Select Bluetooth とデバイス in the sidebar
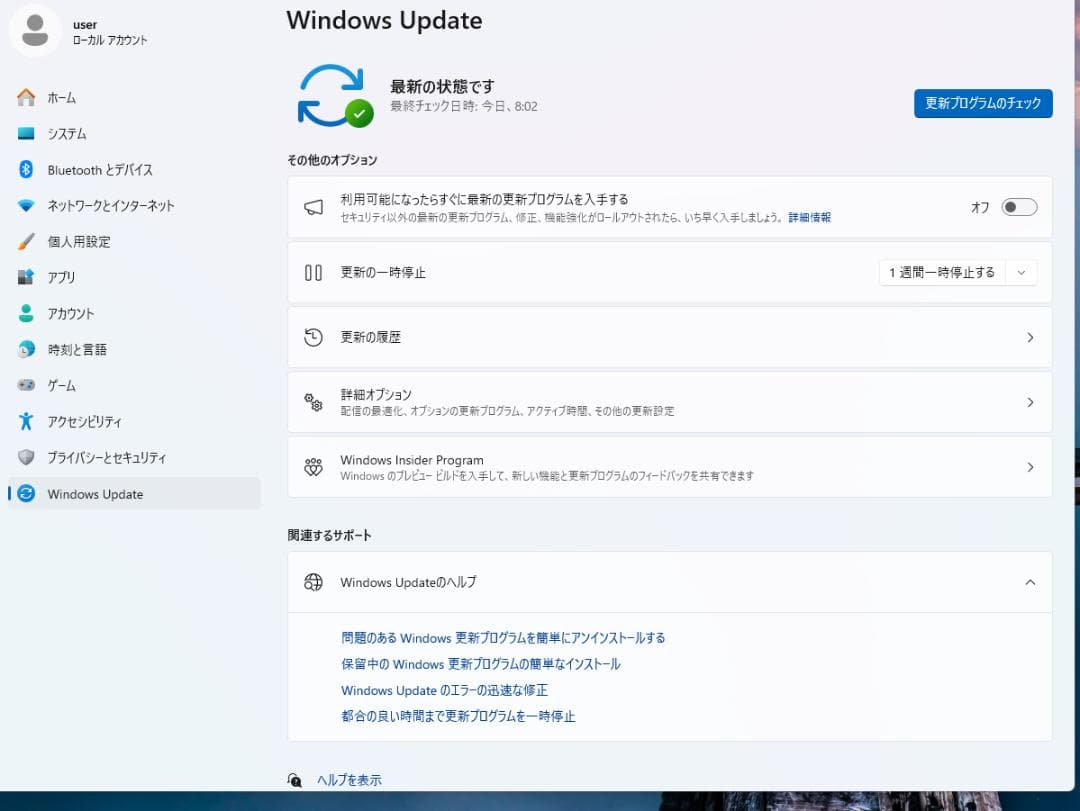This screenshot has width=1080, height=811. pyautogui.click(x=100, y=169)
